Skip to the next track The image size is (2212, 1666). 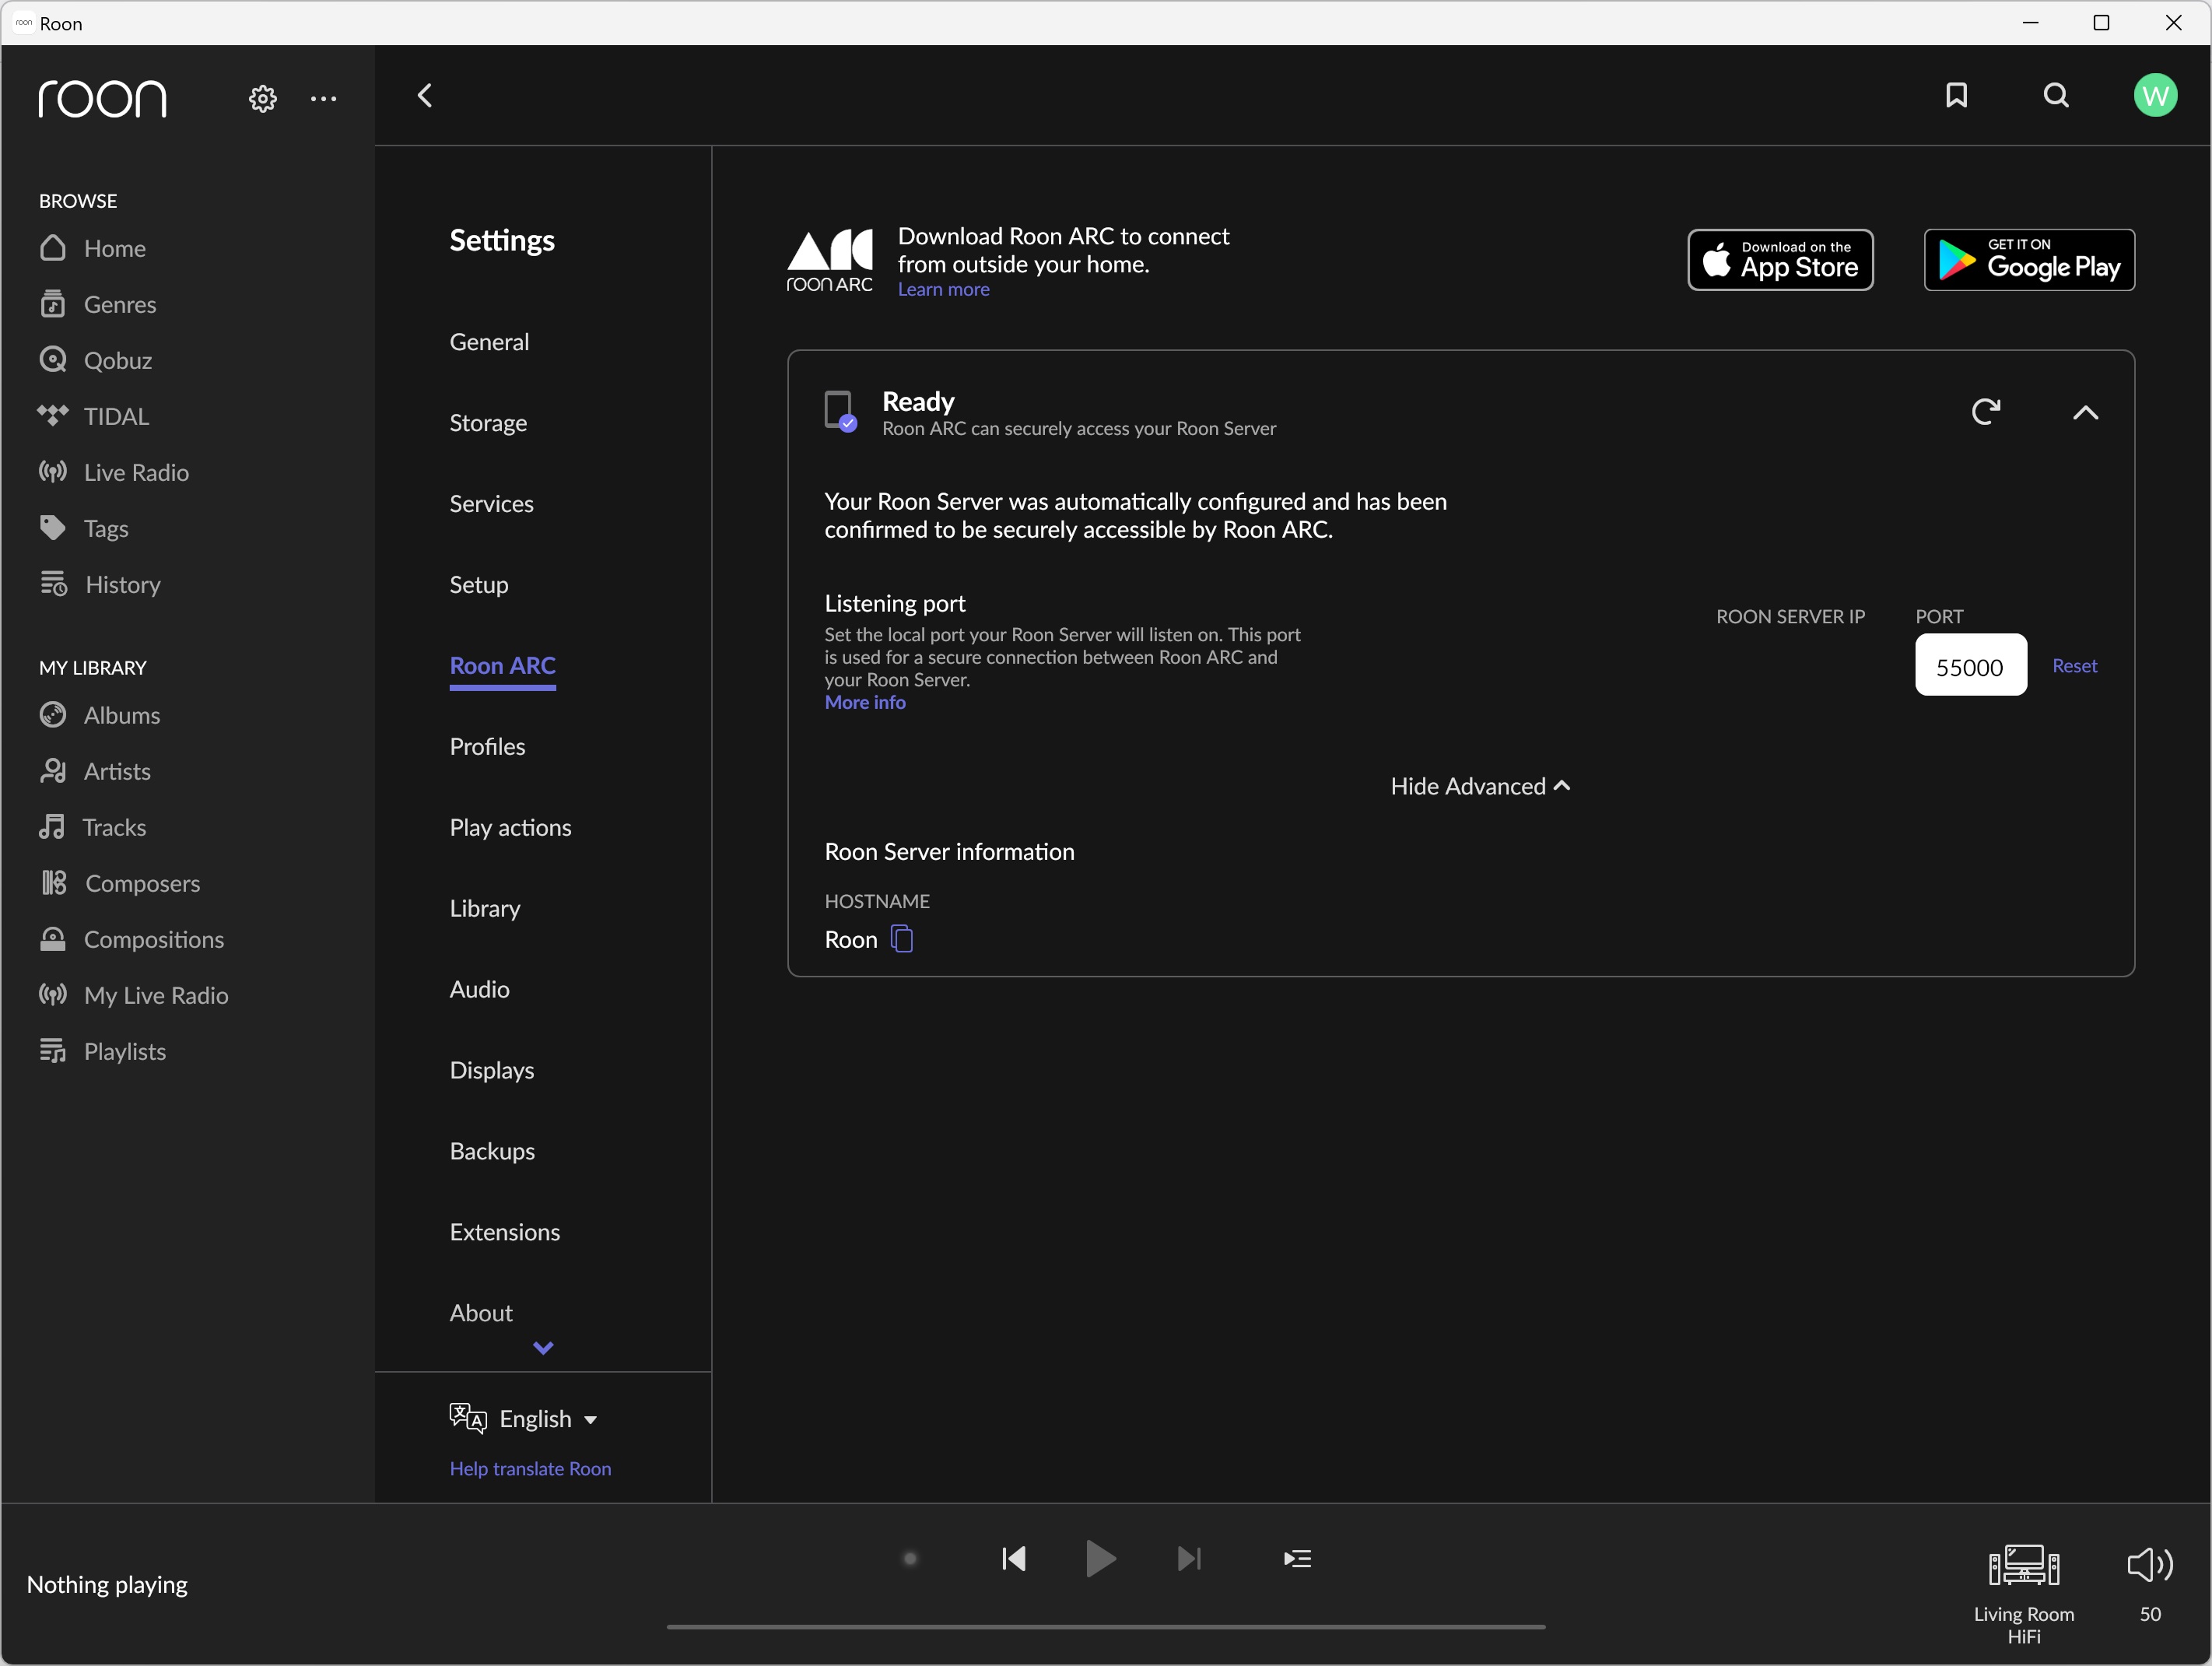point(1189,1559)
